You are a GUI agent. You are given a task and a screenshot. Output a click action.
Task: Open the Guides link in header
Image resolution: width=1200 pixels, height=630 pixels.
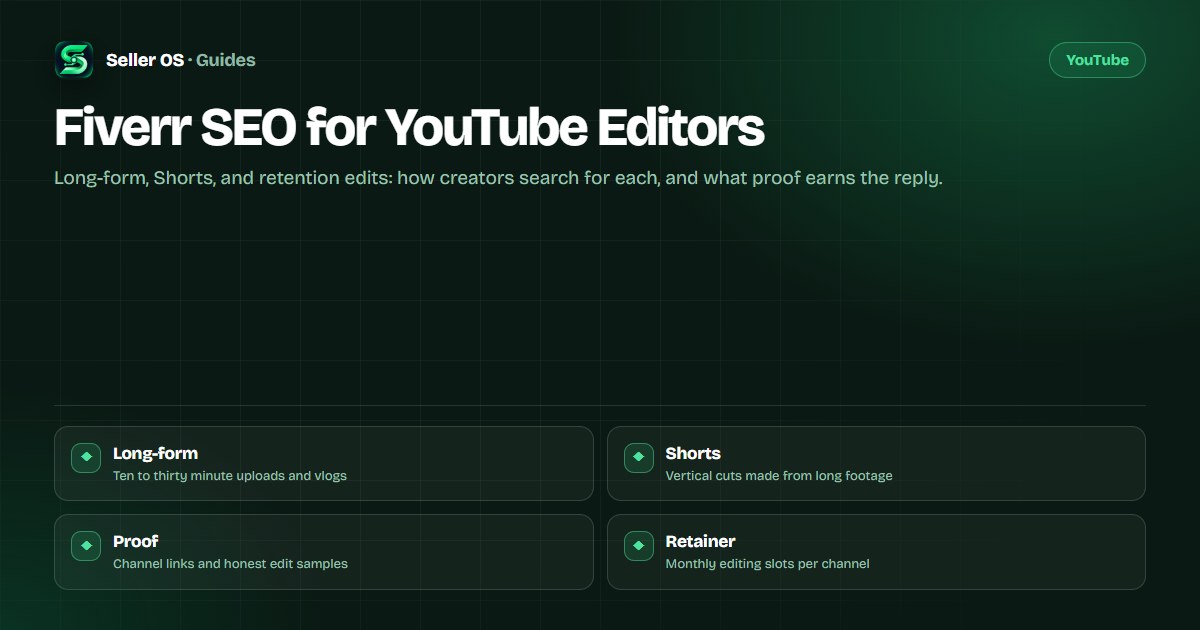tap(226, 60)
